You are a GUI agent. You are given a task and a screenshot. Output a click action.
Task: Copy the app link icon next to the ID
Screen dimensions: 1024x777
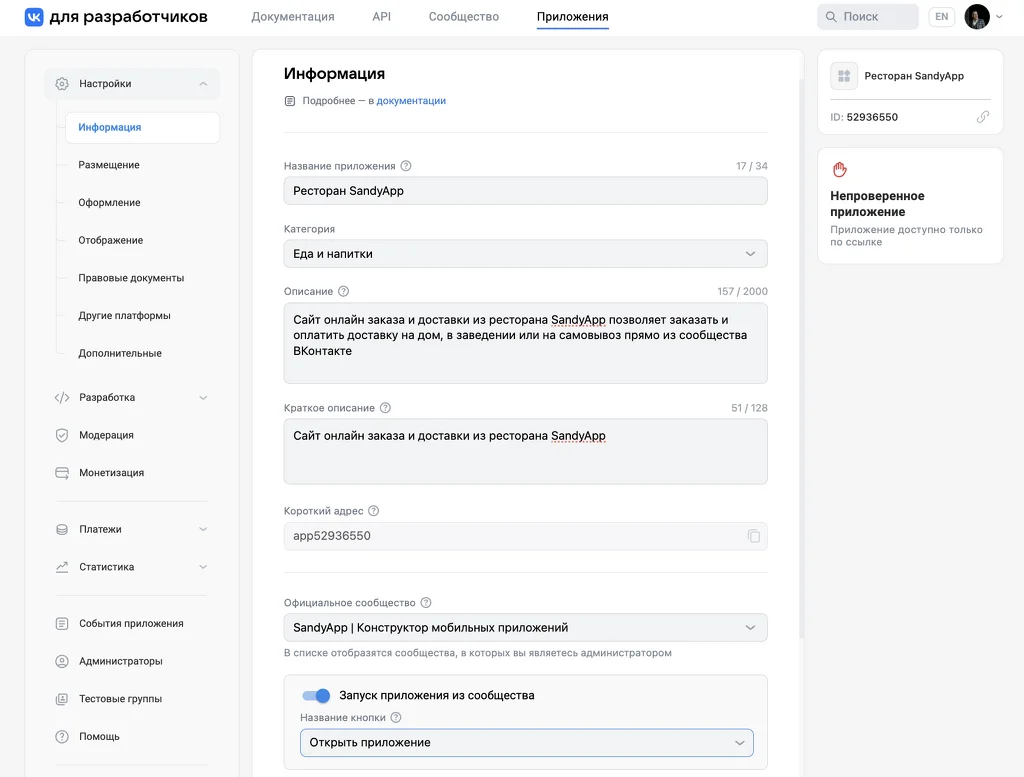click(x=983, y=117)
